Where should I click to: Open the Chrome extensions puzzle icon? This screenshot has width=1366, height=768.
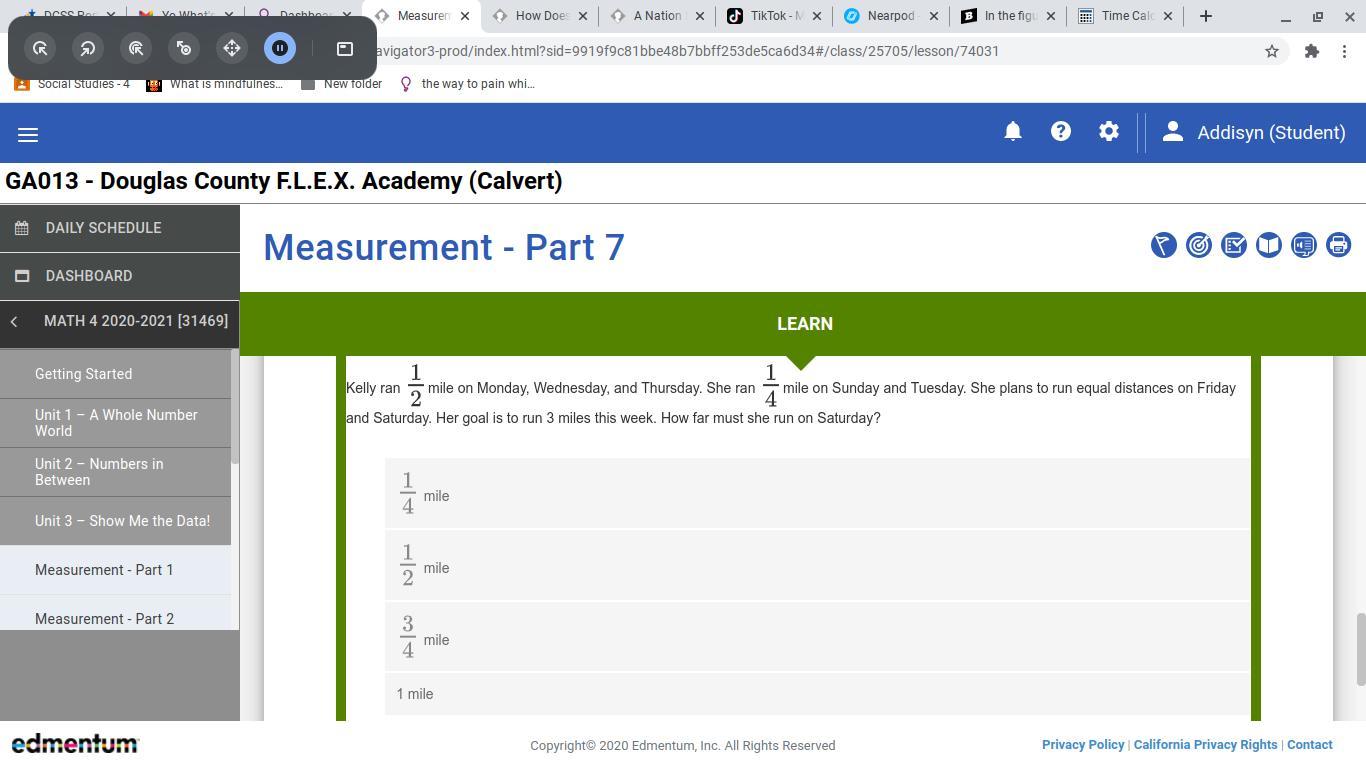[x=1312, y=51]
